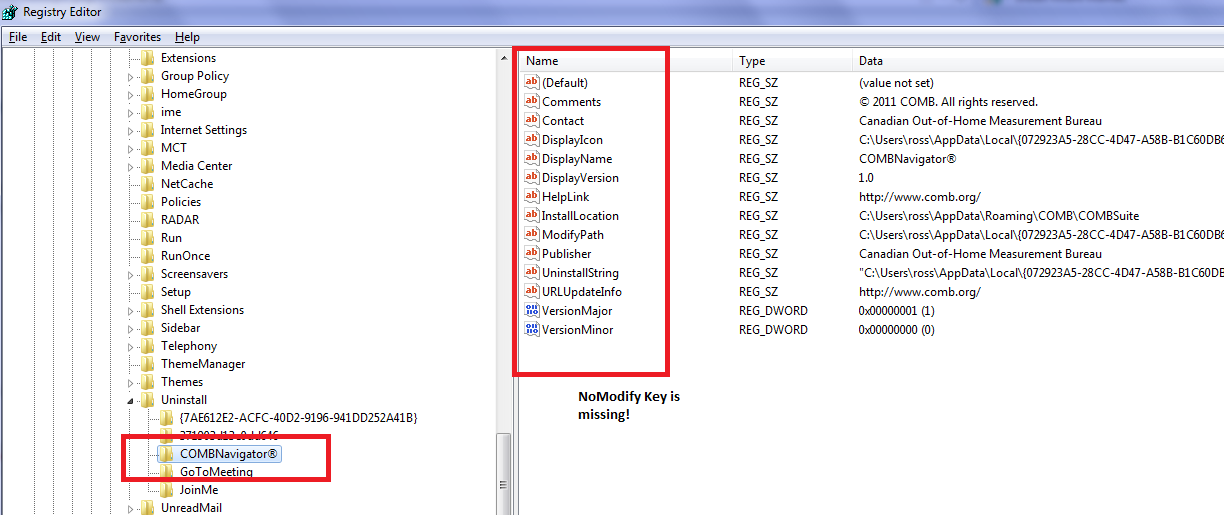Viewport: 1224px width, 515px height.
Task: Click the ime folder icon
Action: (148, 112)
